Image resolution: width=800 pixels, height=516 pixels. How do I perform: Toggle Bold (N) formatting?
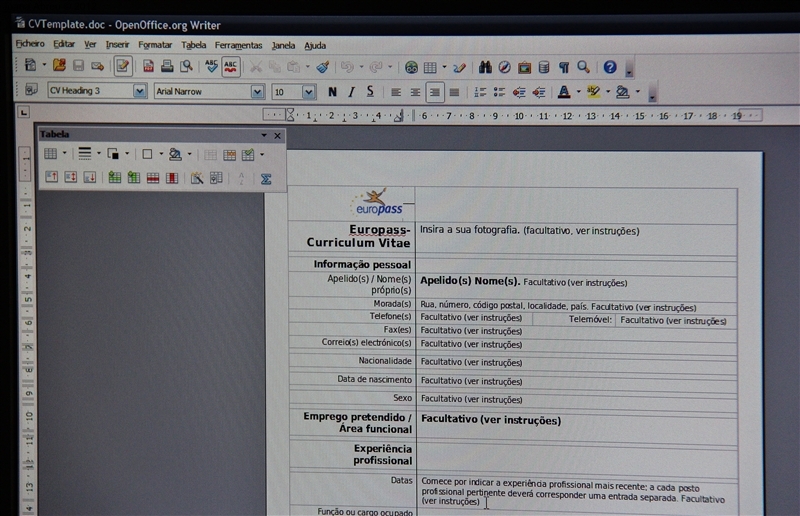click(332, 92)
